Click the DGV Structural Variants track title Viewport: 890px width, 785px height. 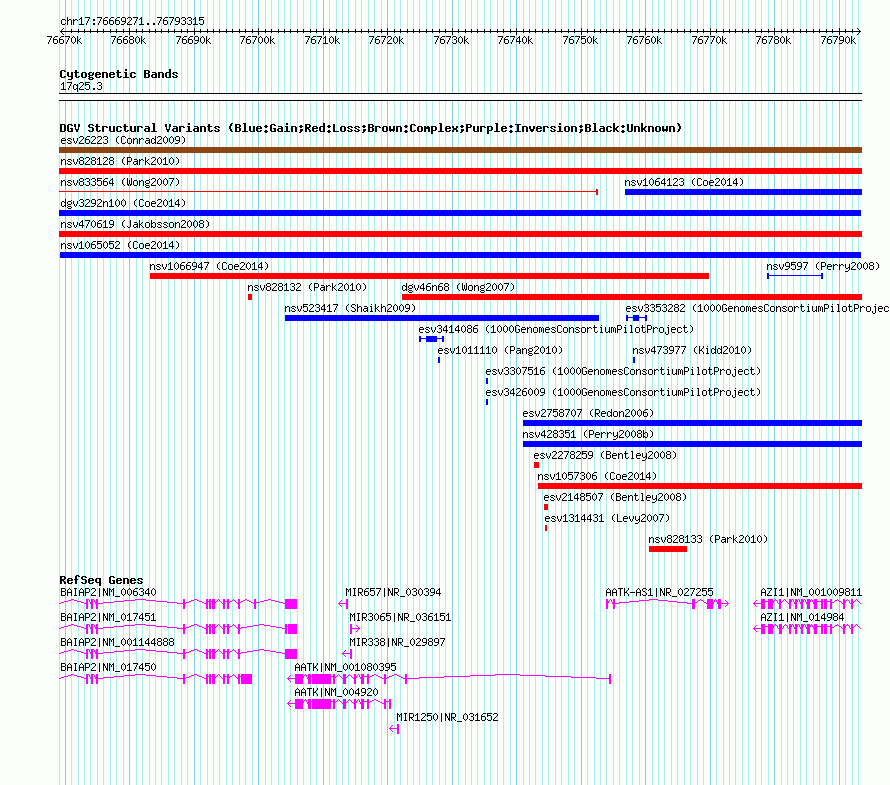tap(371, 128)
